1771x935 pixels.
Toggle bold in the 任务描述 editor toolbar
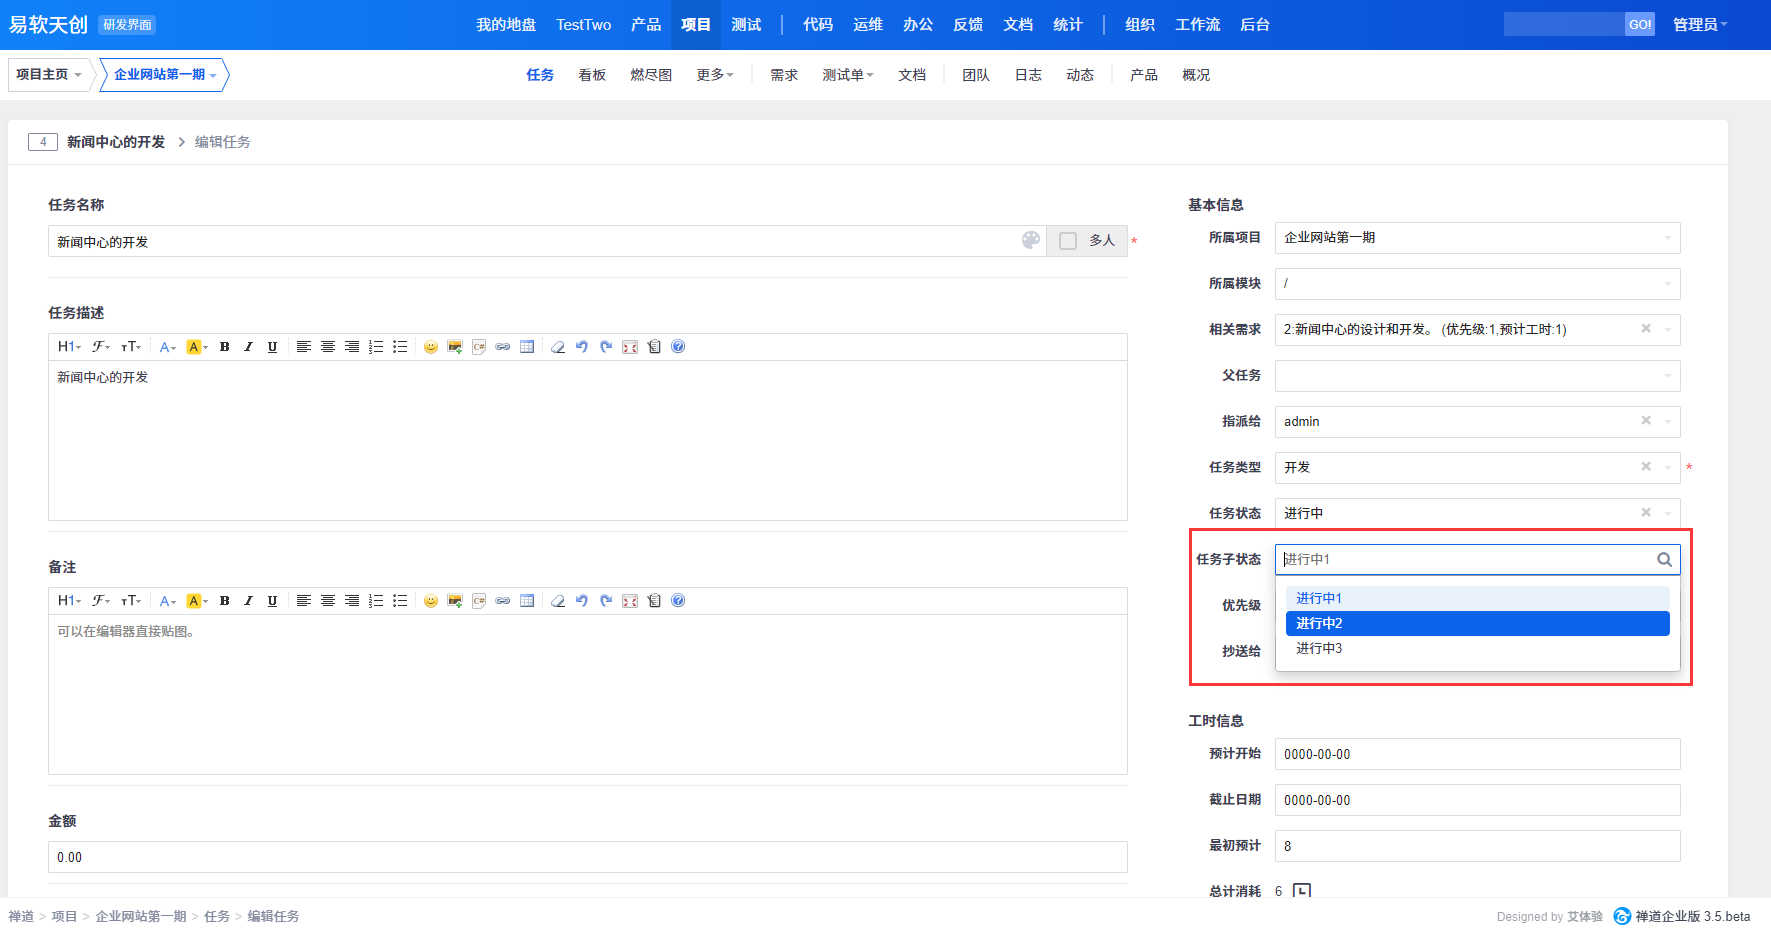[x=225, y=347]
